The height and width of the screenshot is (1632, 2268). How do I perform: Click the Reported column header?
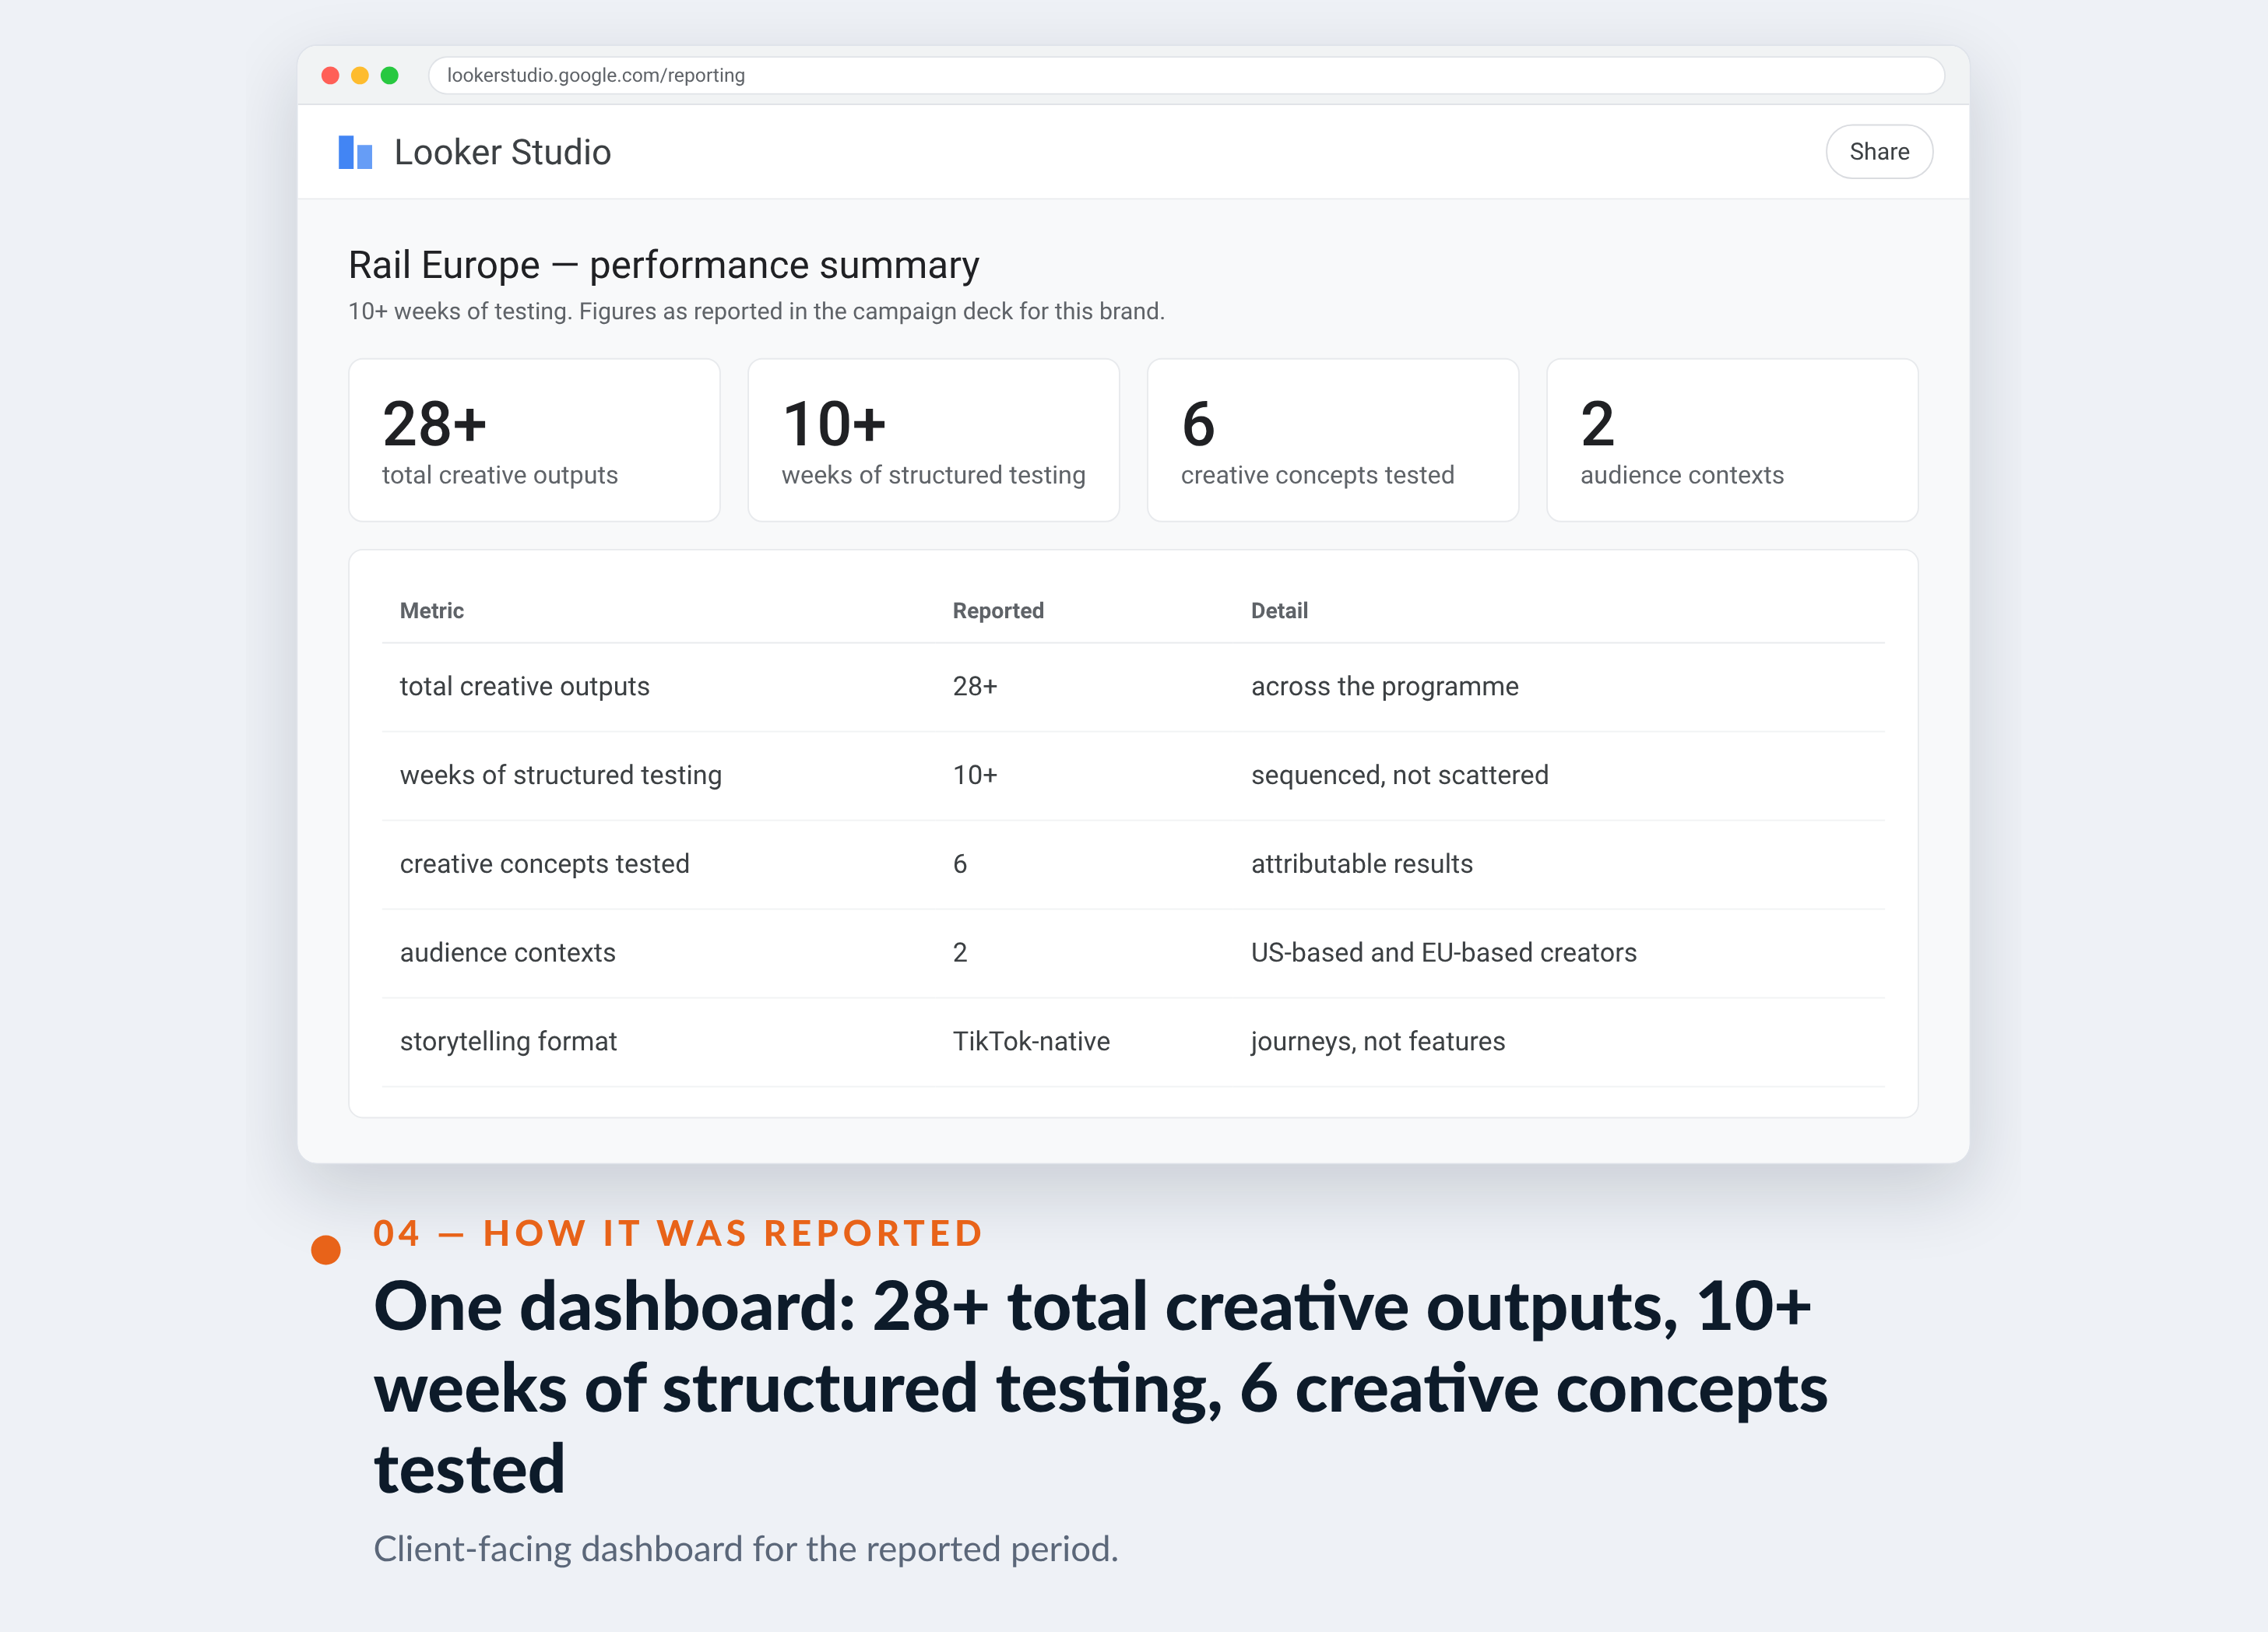click(998, 611)
